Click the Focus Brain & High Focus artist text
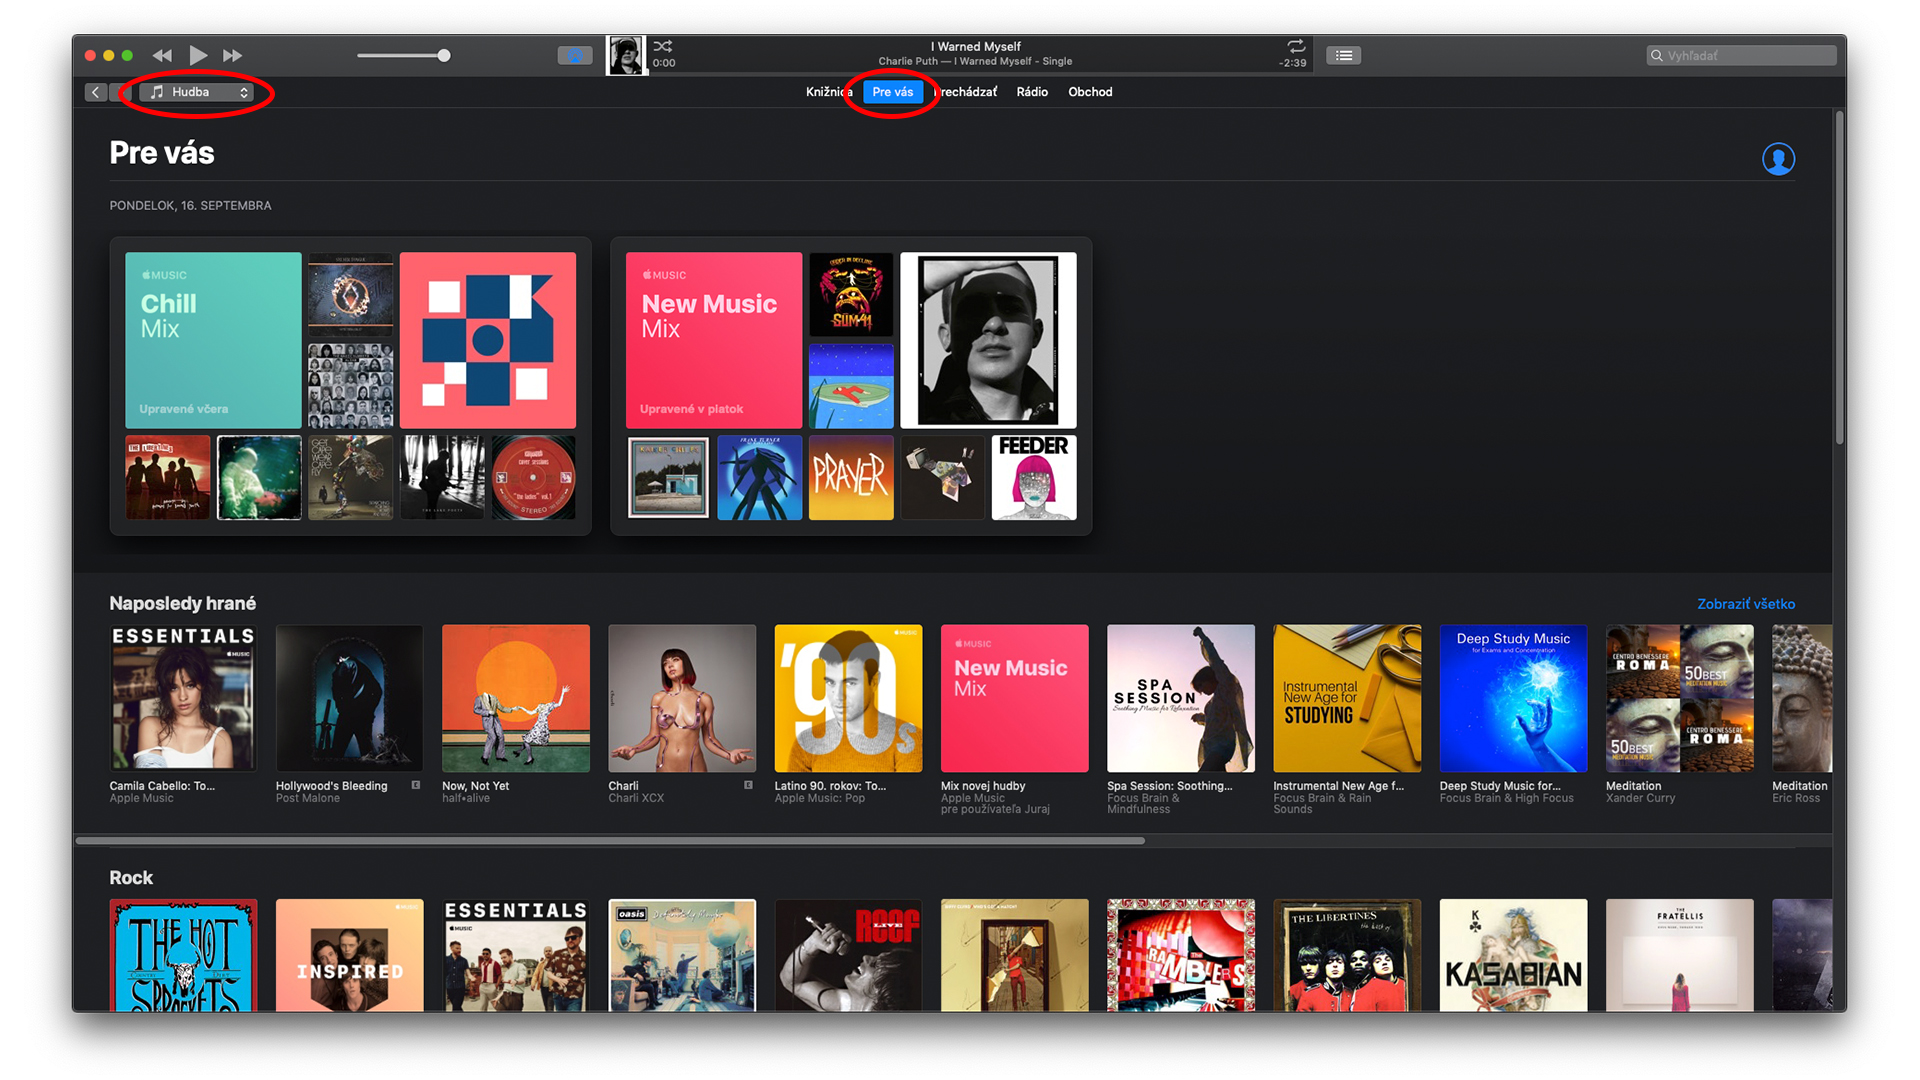The image size is (1920, 1080). pos(1506,798)
